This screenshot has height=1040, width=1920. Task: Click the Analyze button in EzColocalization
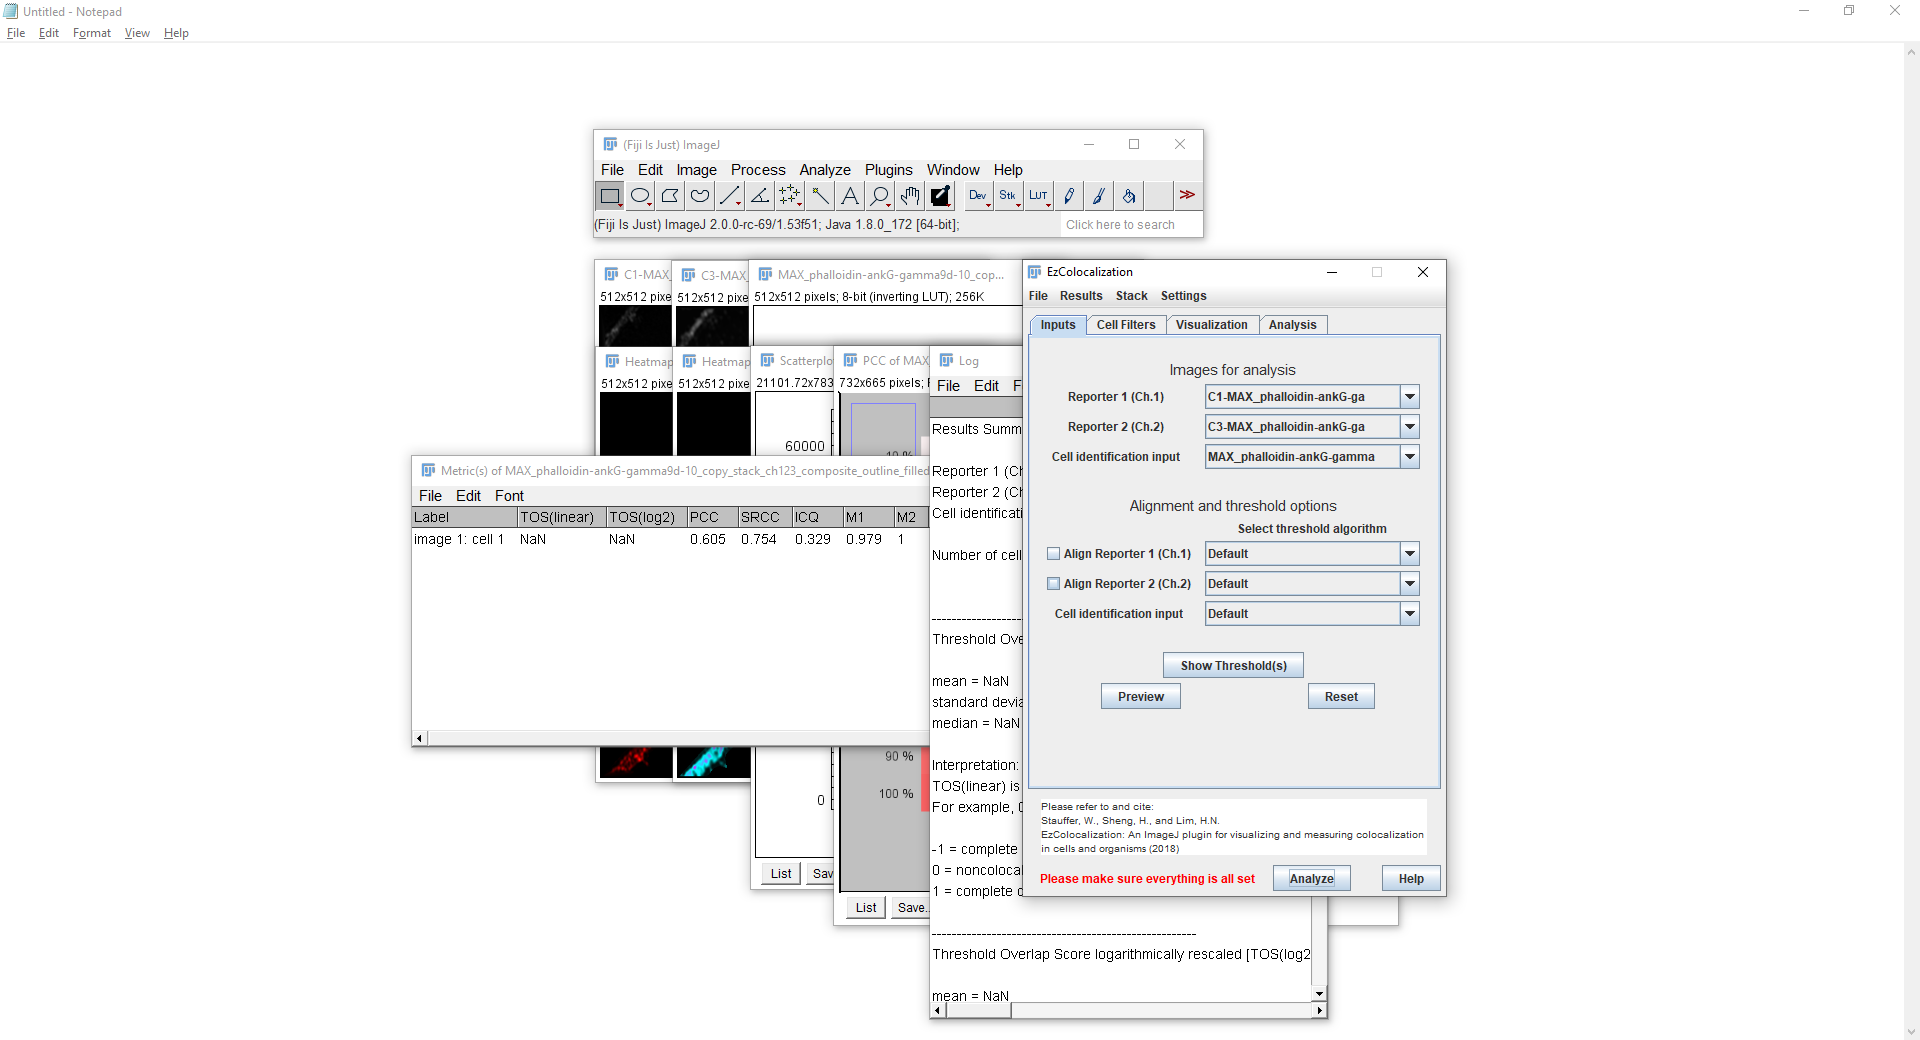(x=1311, y=879)
